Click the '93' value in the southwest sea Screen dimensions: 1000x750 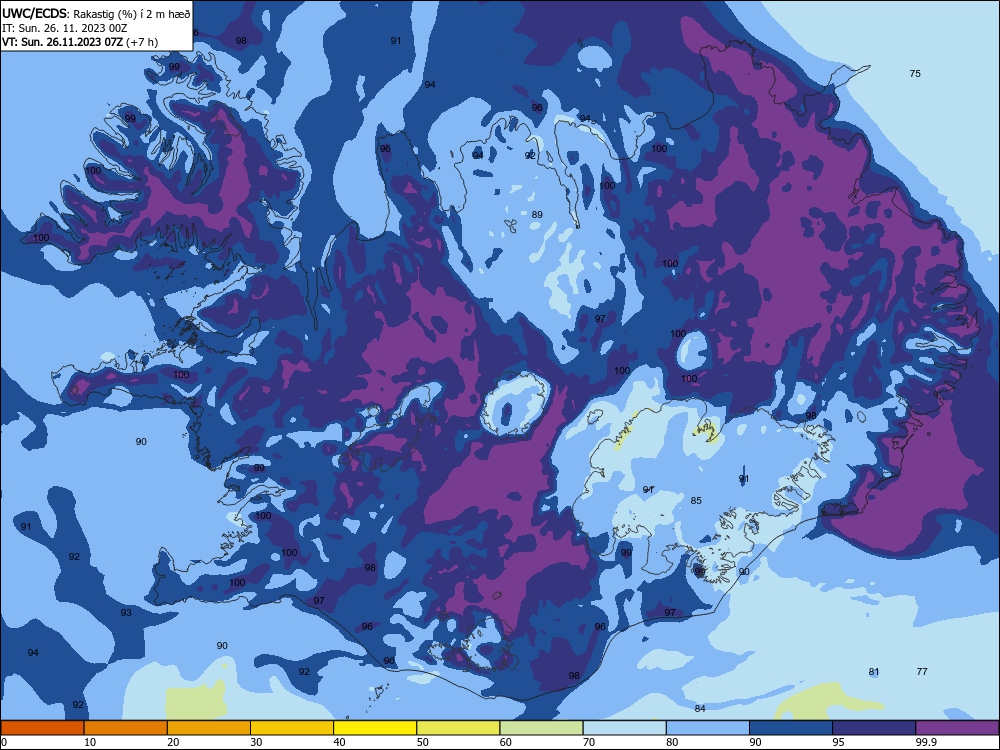(x=126, y=612)
